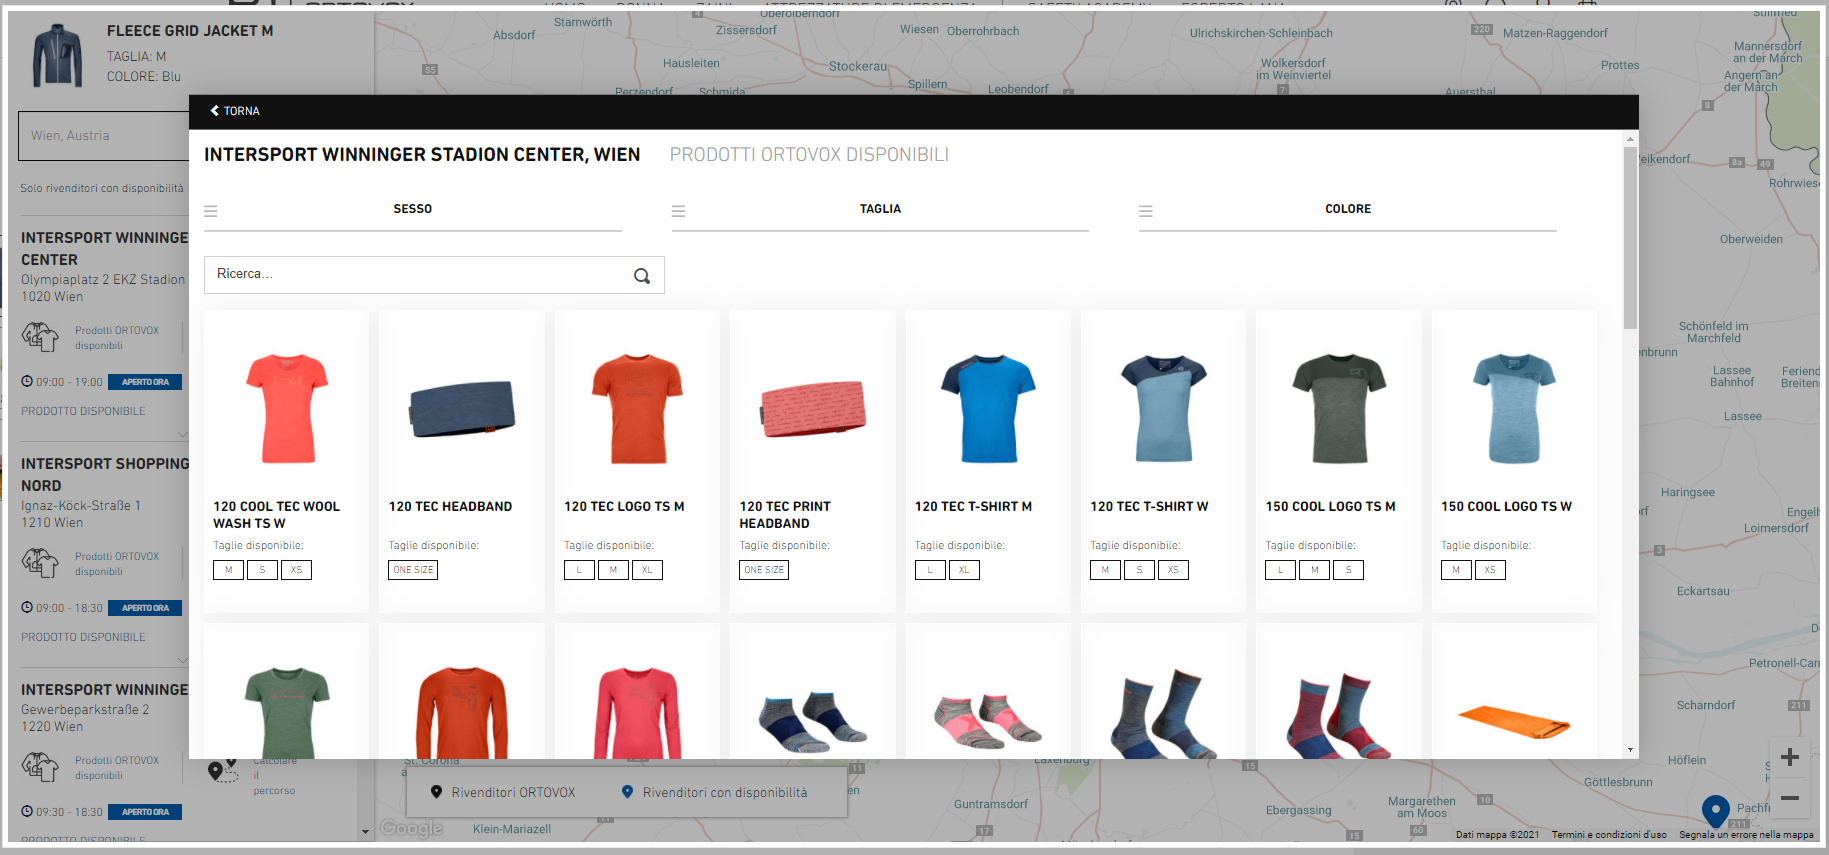Zoom in on the map
Viewport: 1829px width, 855px height.
[1790, 757]
